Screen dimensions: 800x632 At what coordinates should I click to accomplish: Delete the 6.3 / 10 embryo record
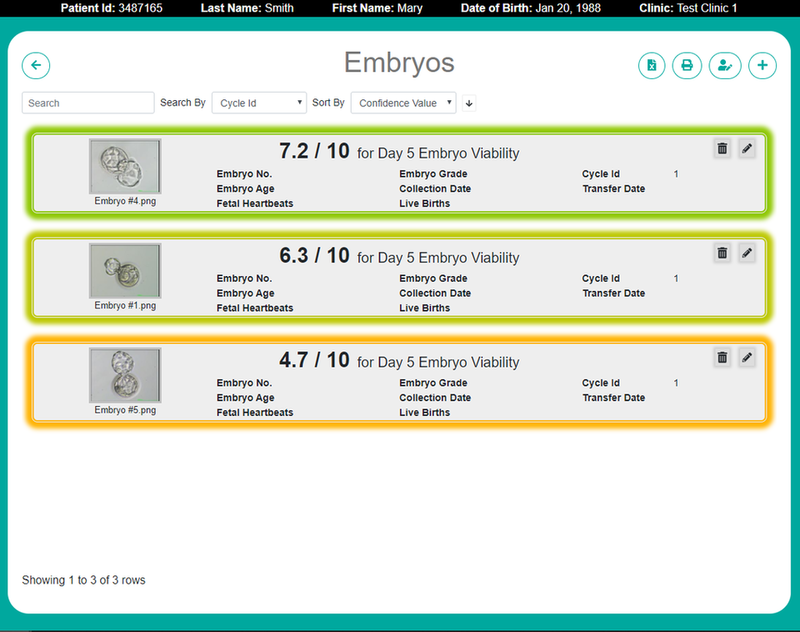(x=722, y=253)
